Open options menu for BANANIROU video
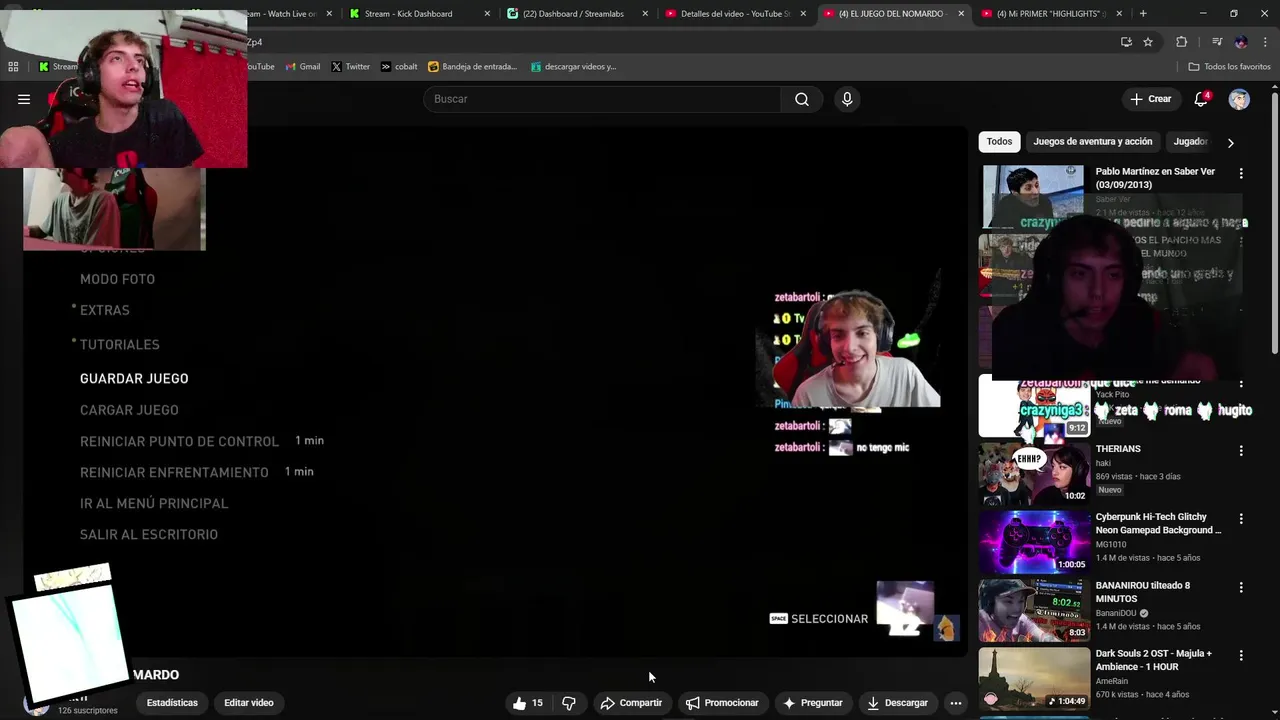 click(x=1241, y=587)
